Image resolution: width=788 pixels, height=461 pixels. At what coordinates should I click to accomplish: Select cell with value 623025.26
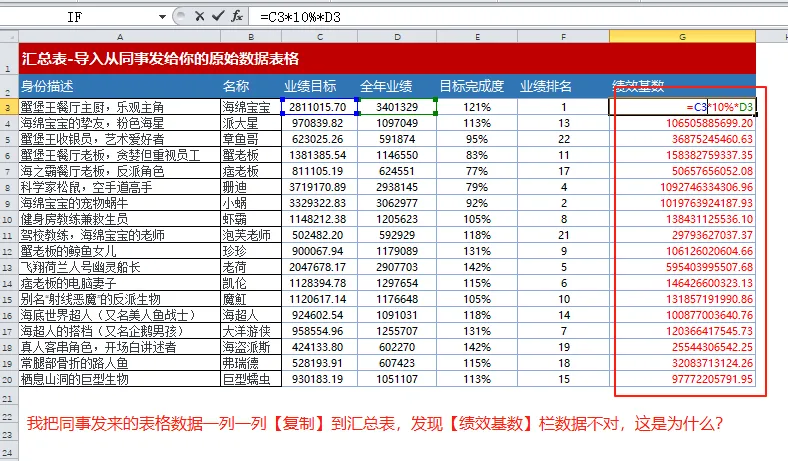click(320, 139)
